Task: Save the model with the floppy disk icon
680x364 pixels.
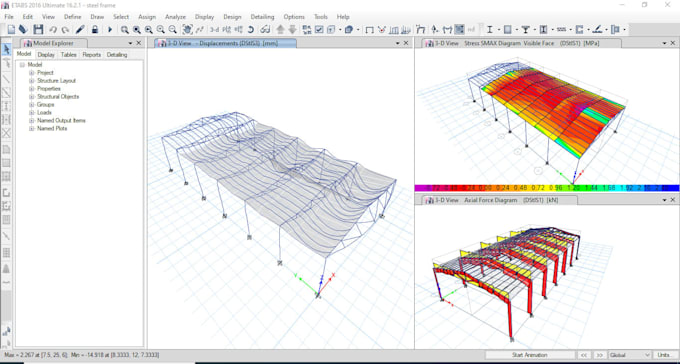Action: 38,30
